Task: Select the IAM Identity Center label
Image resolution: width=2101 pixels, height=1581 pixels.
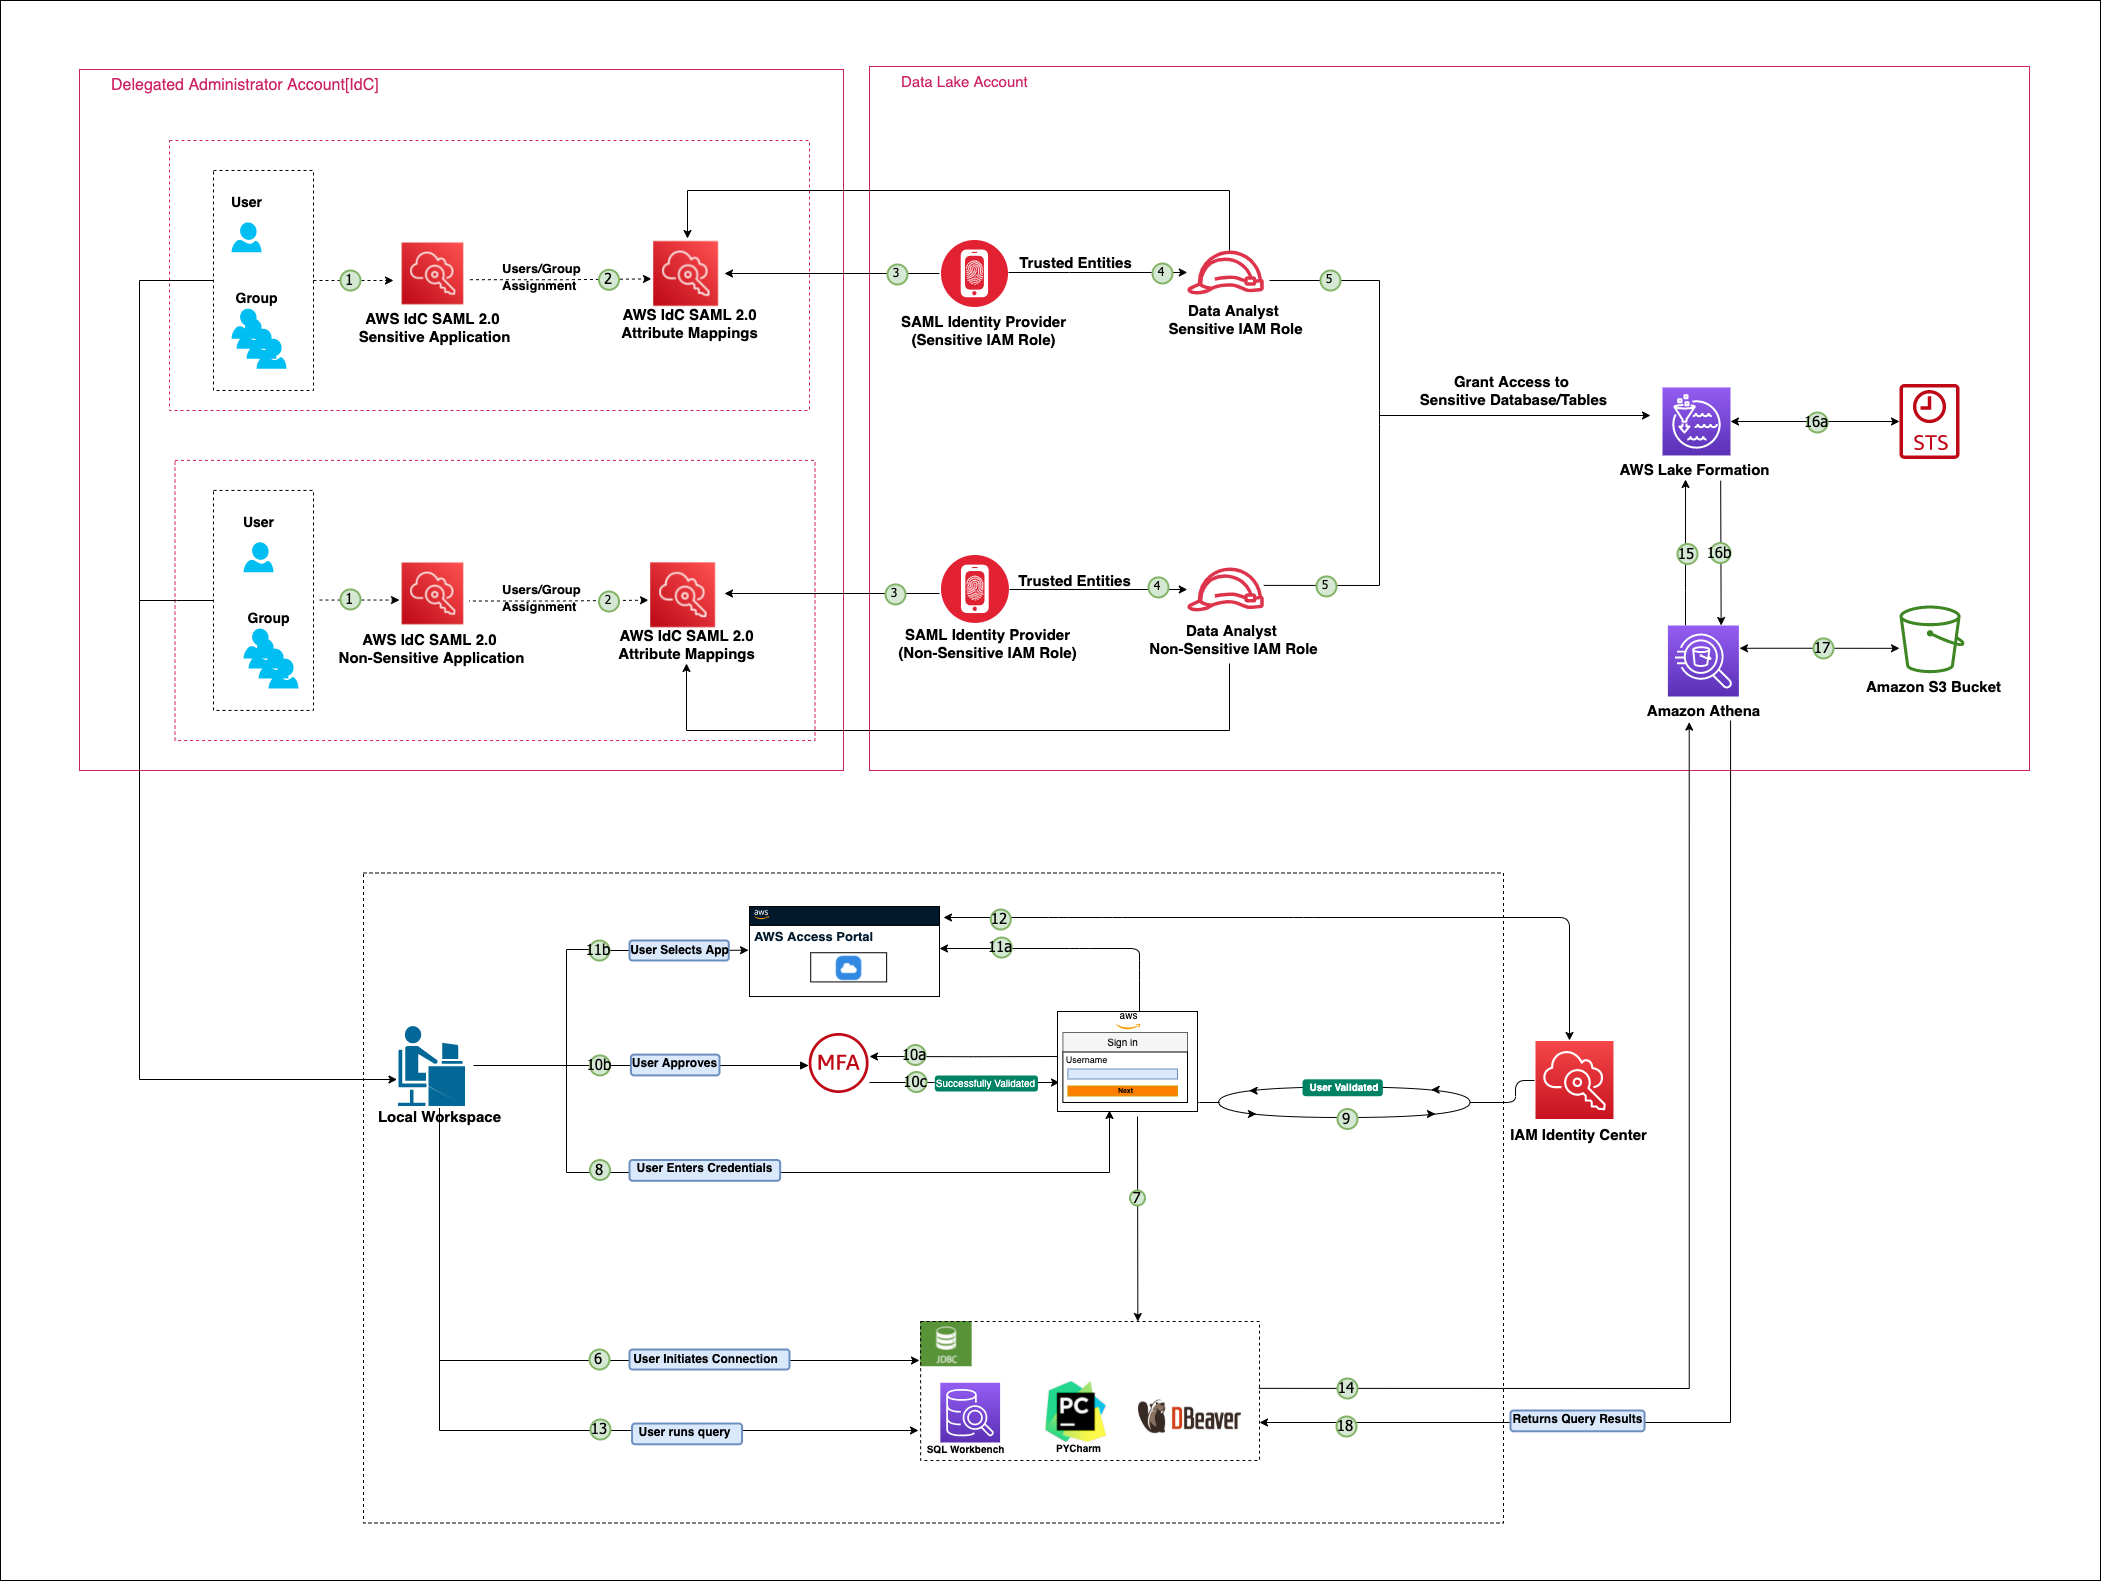Action: coord(1578,1135)
